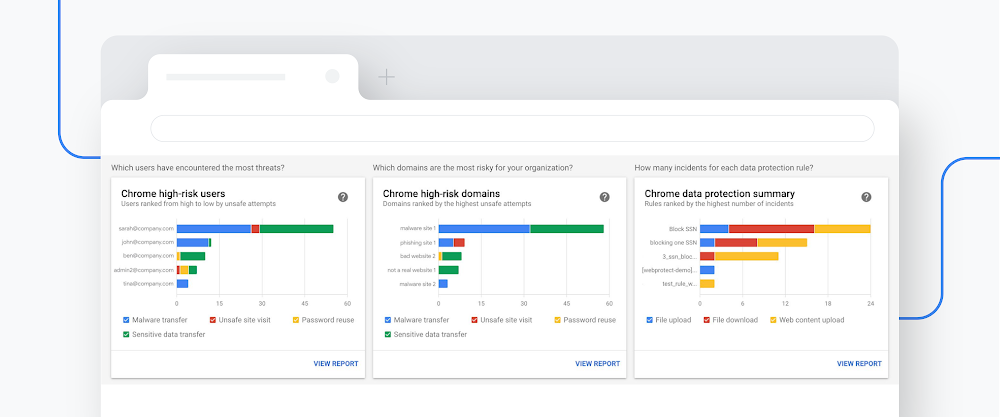Toggle Sensitive data transfer checkbox in high-risk users
Image resolution: width=1000 pixels, height=417 pixels.
[126, 334]
